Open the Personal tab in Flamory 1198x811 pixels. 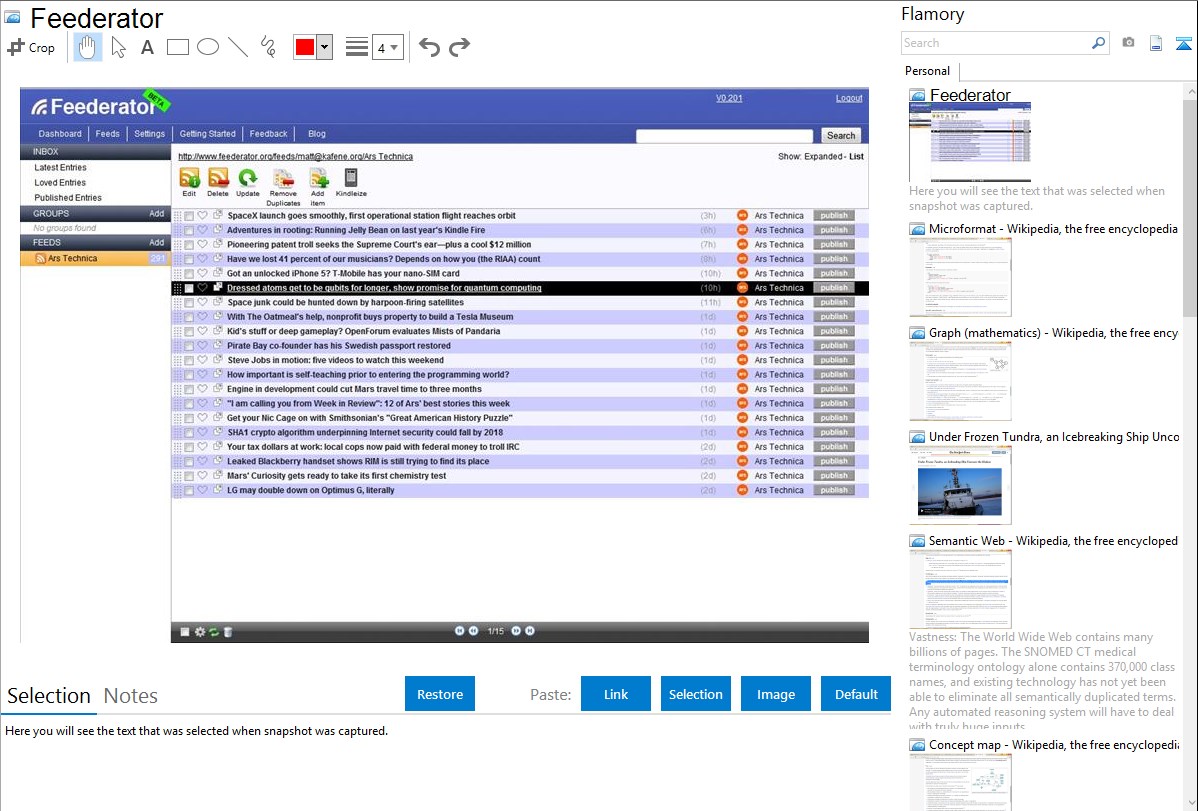click(x=927, y=71)
